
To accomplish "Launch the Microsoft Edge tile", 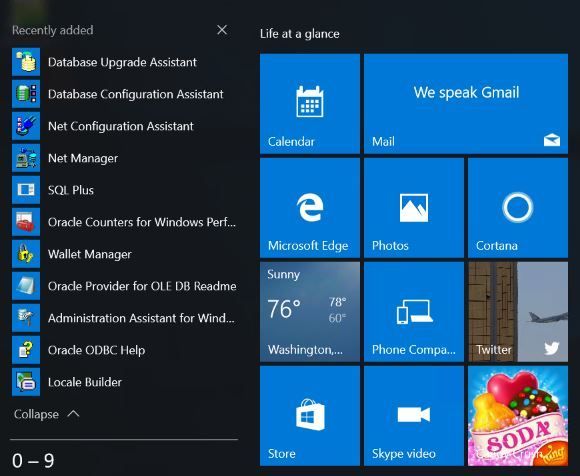I will pos(310,208).
